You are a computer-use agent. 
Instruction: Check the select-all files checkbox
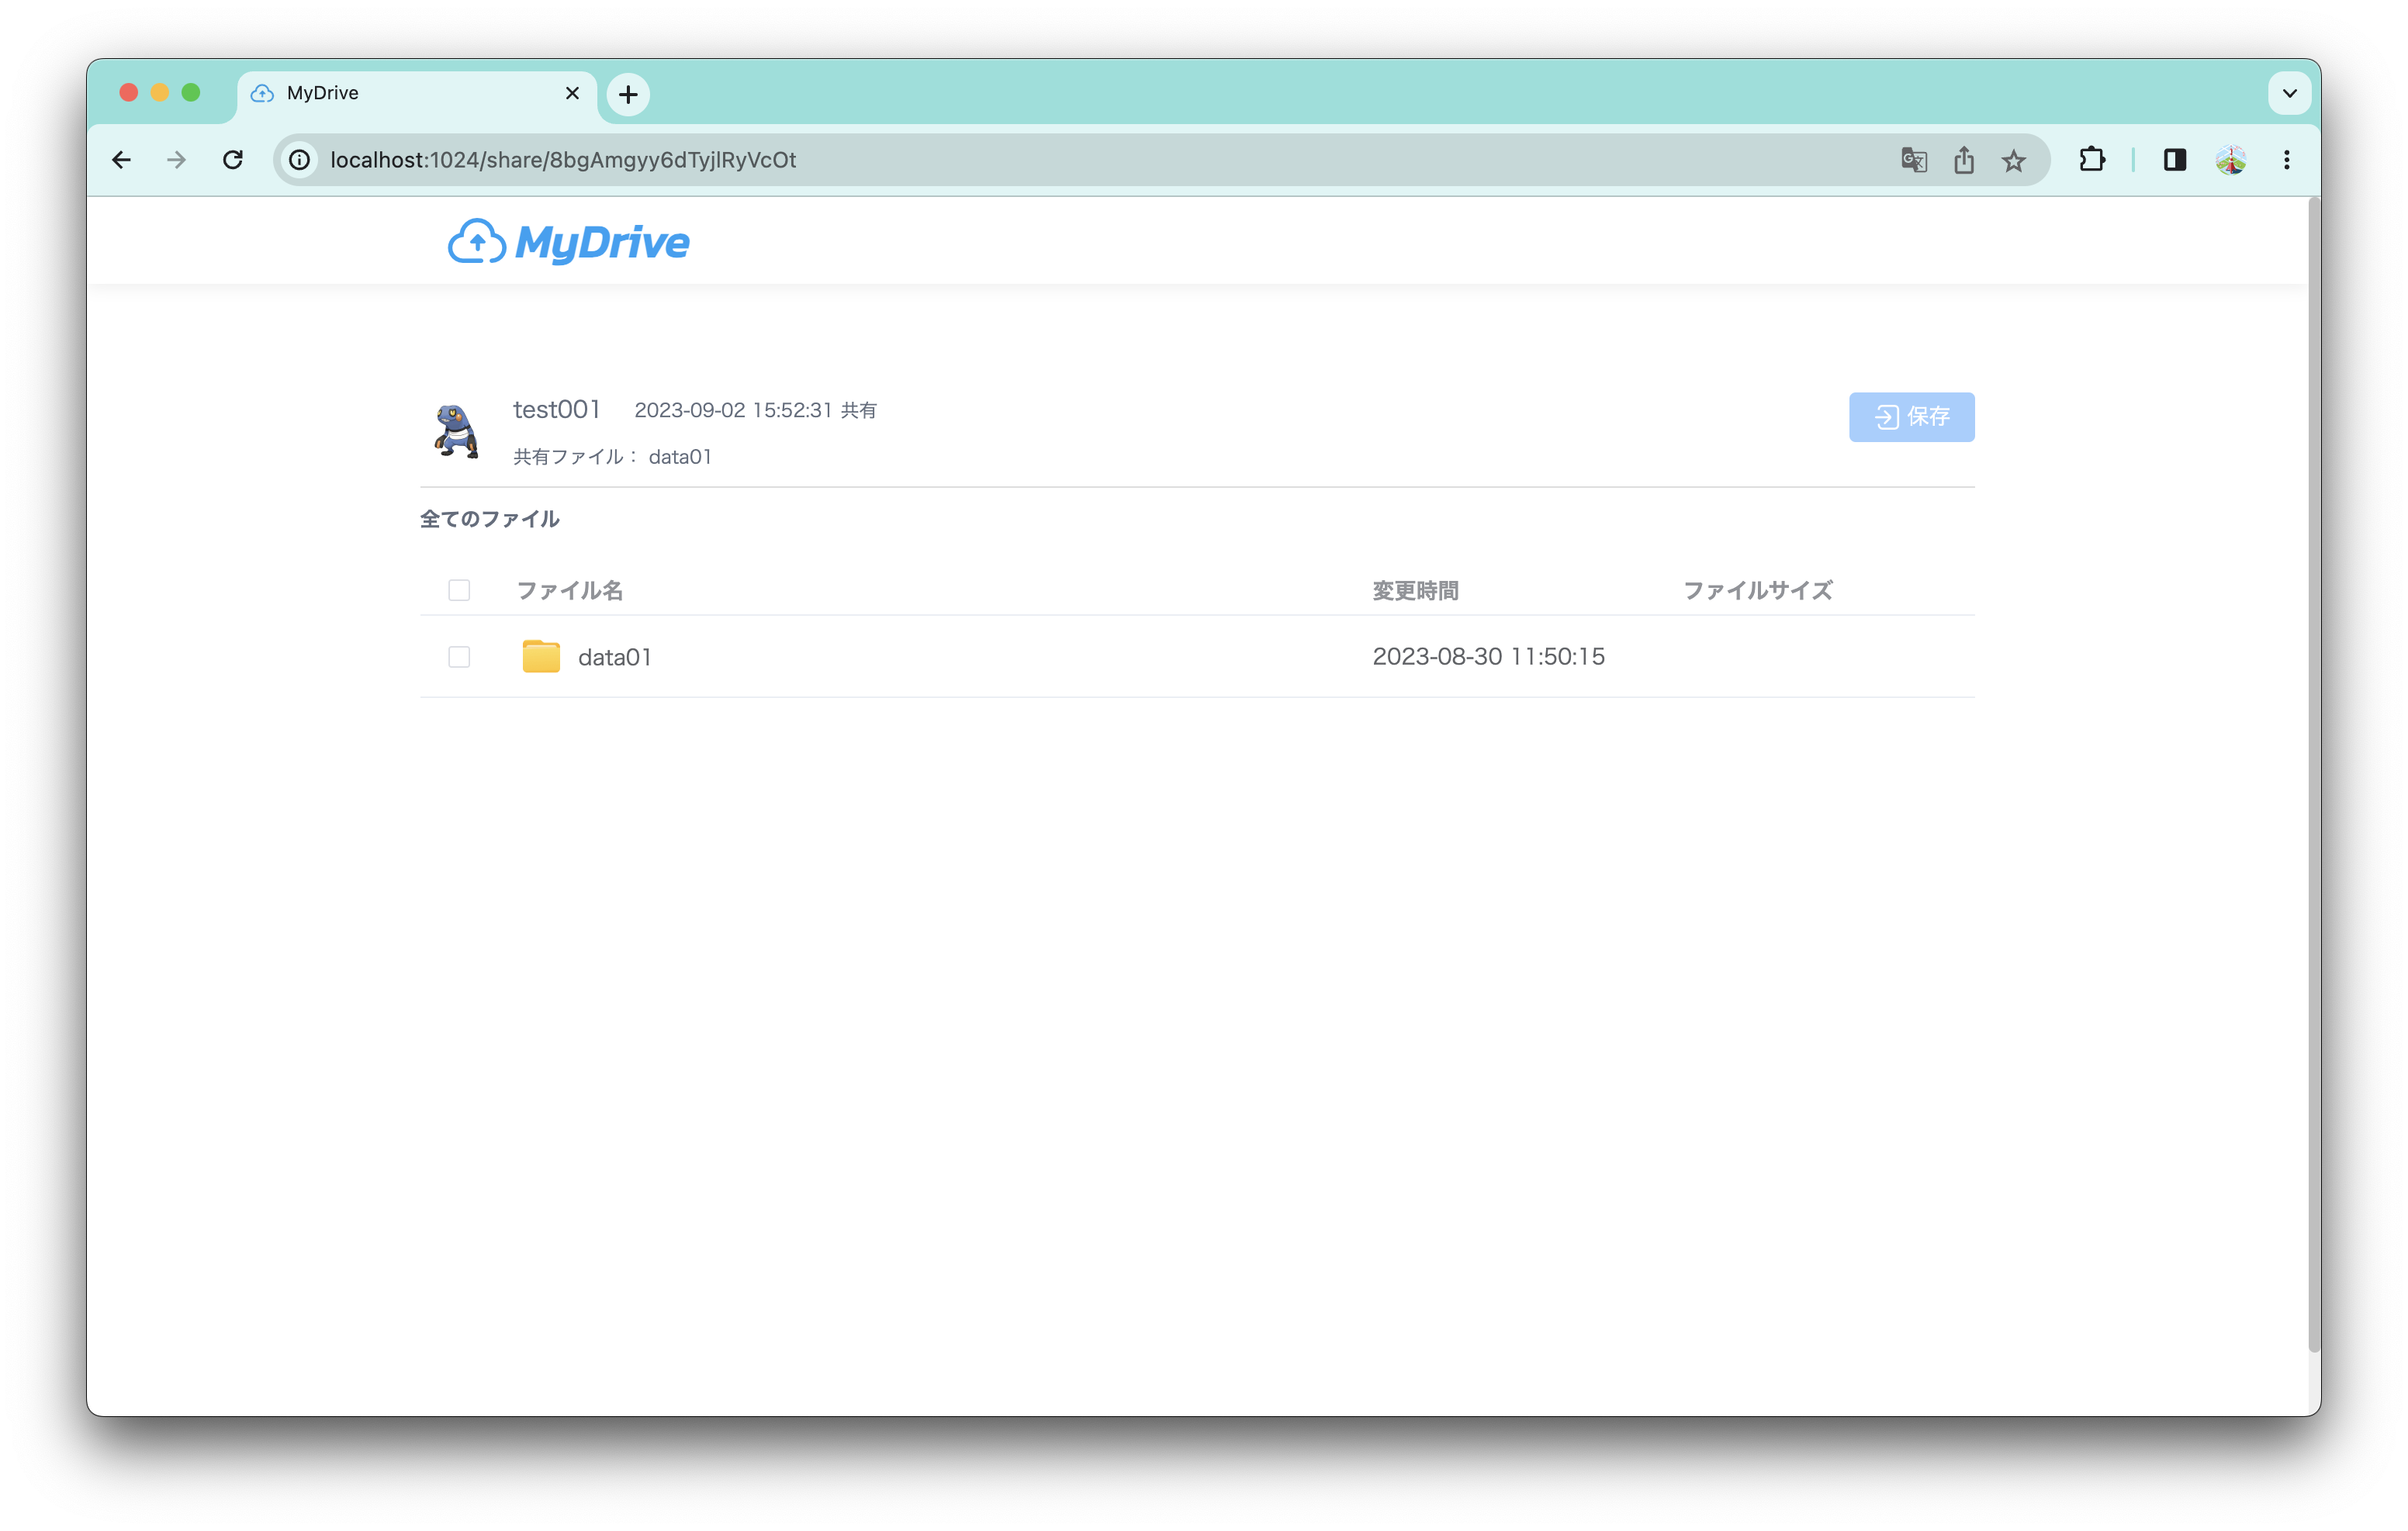tap(459, 590)
